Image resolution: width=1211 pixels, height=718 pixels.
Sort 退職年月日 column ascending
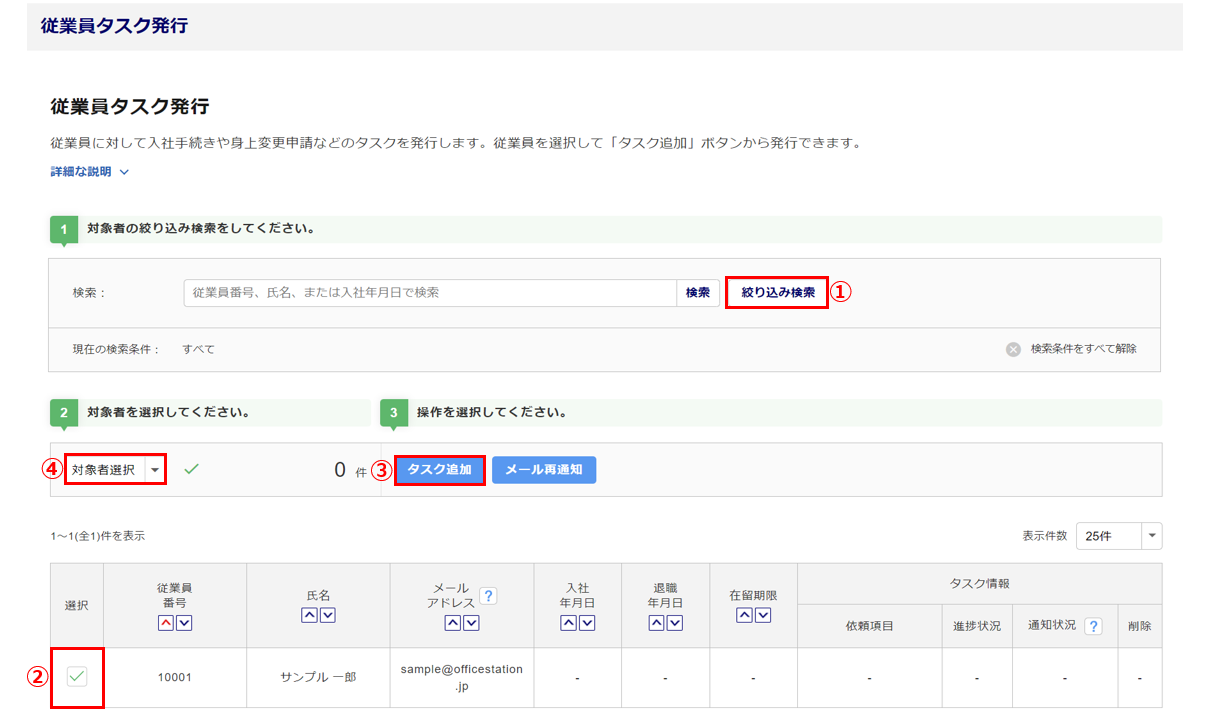pyautogui.click(x=656, y=623)
